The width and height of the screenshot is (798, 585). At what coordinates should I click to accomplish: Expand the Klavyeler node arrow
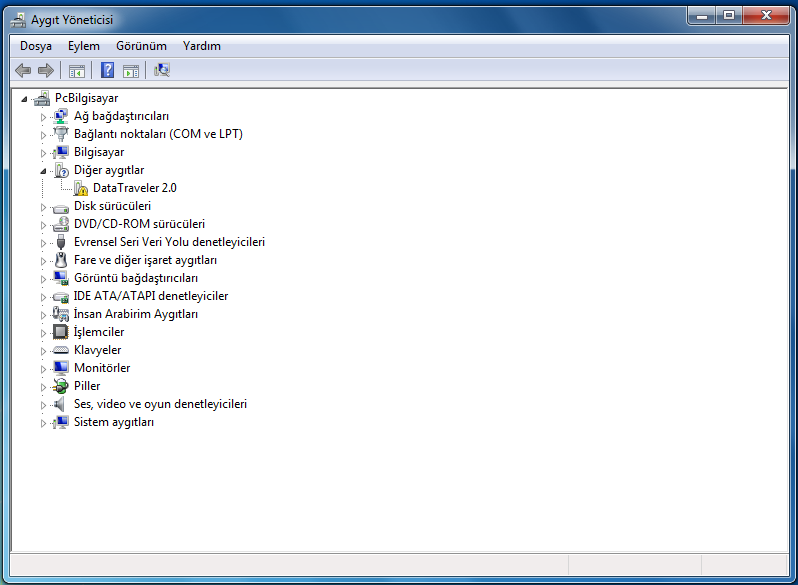[x=43, y=351]
